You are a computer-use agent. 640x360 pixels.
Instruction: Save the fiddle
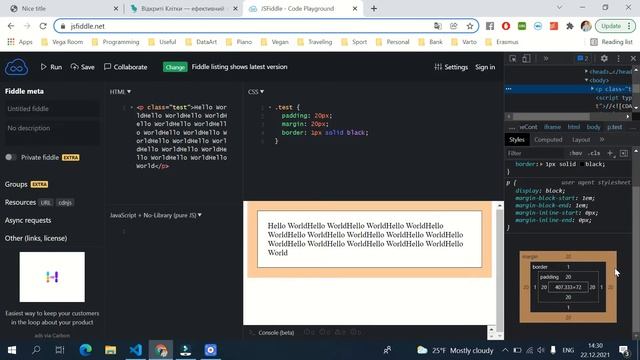tap(82, 67)
